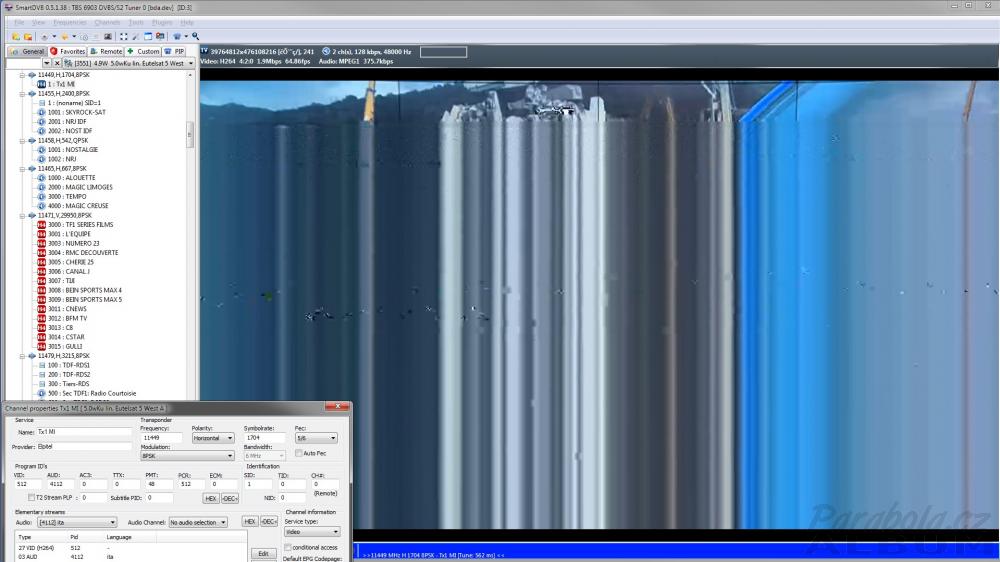Click the window layout icon in the toolbar
The width and height of the screenshot is (1000, 562).
148,37
